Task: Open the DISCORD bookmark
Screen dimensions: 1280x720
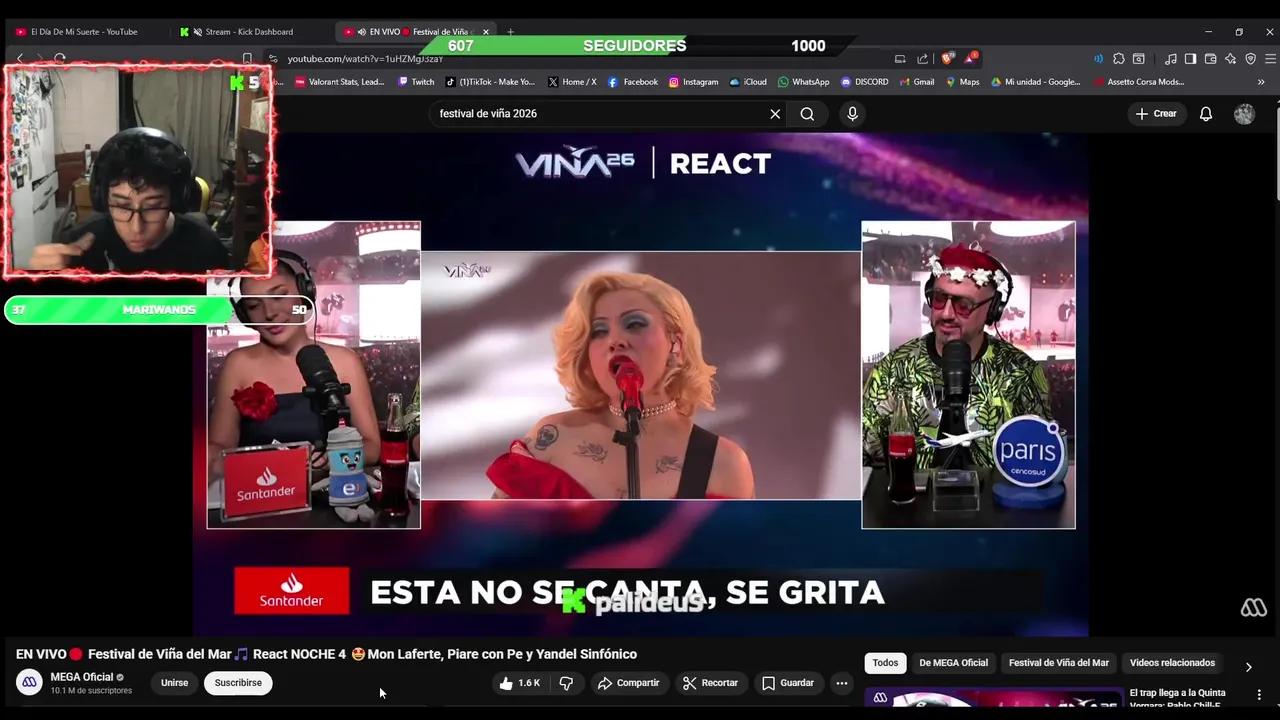Action: click(x=864, y=82)
